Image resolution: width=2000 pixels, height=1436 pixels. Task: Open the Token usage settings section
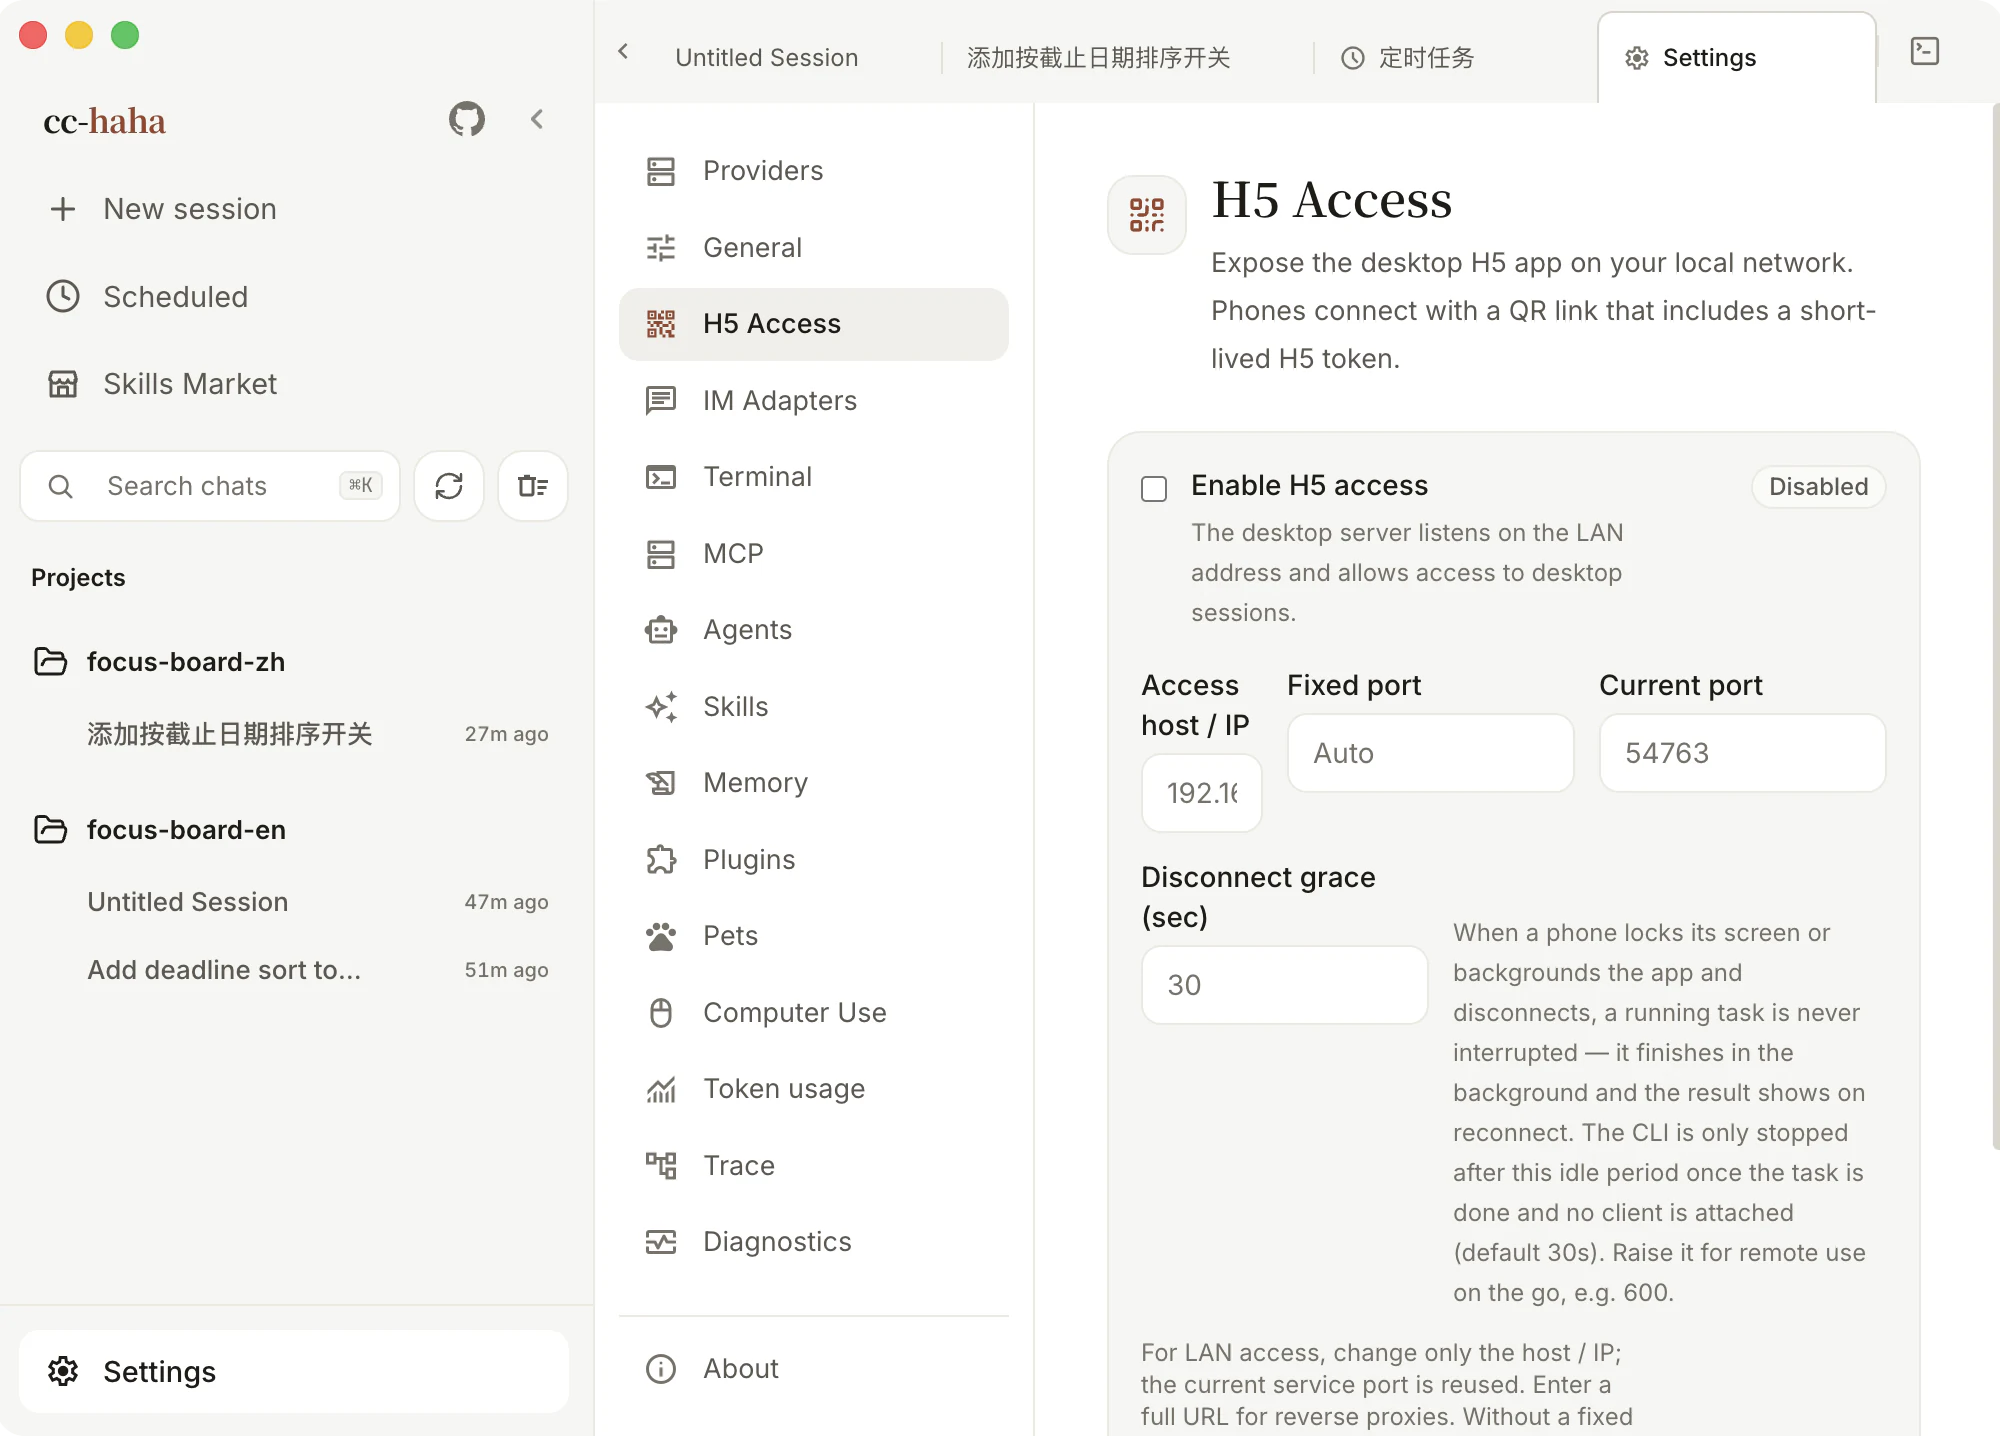pyautogui.click(x=814, y=1089)
